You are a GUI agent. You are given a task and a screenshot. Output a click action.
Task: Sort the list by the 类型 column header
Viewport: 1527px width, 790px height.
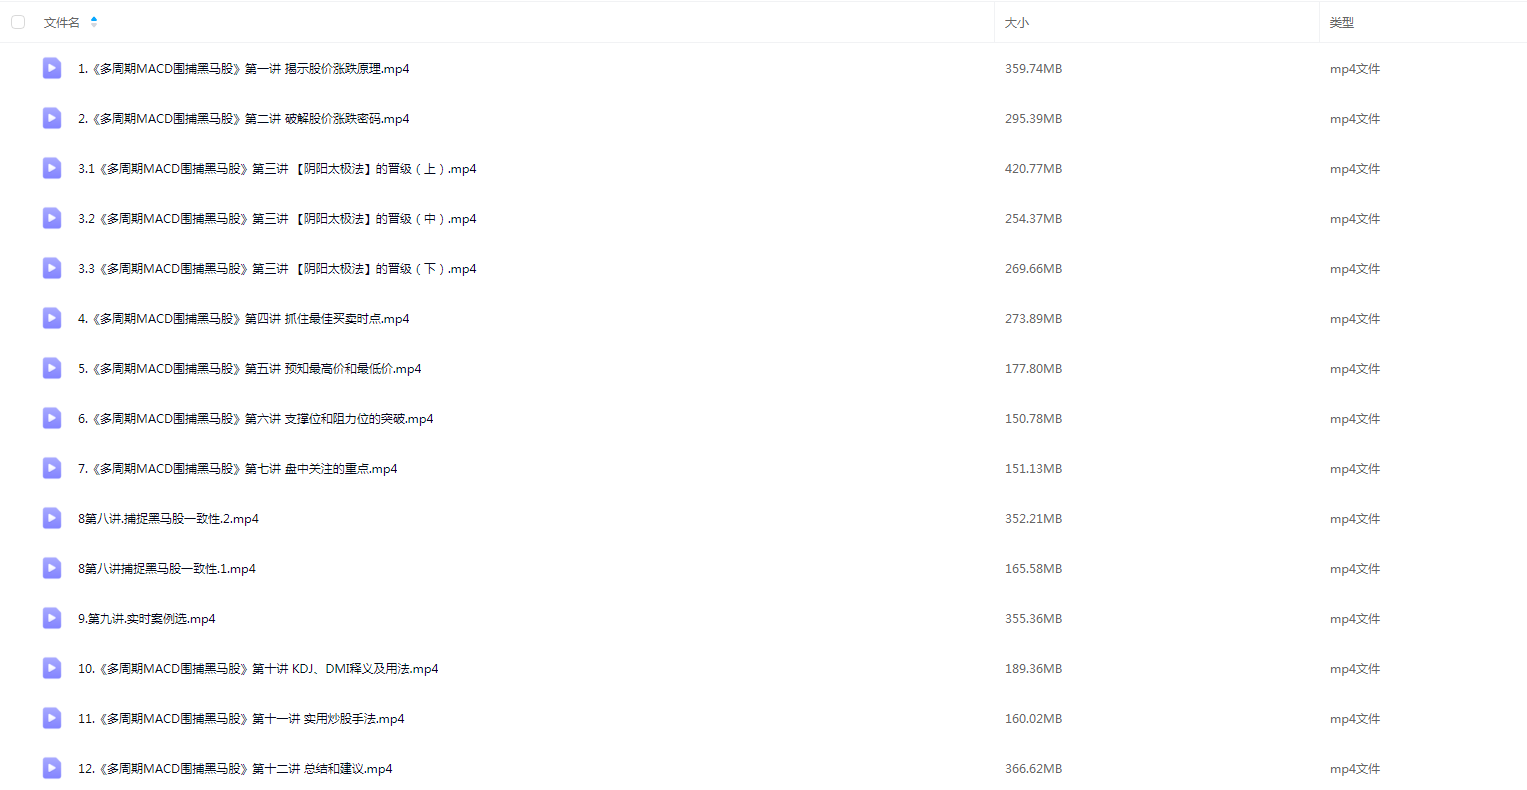tap(1341, 22)
